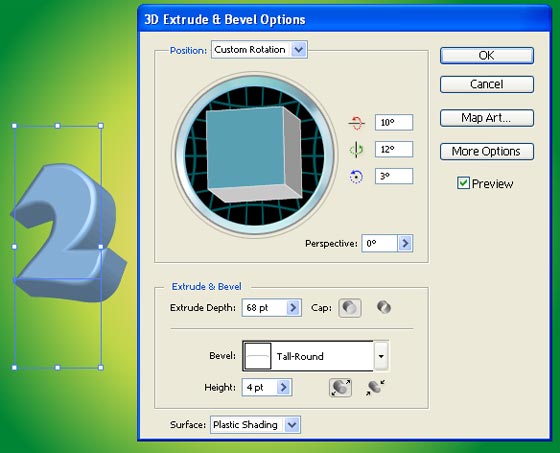This screenshot has height=453, width=560.
Task: Open the Surface Plastic Shading dropdown
Action: pyautogui.click(x=292, y=425)
